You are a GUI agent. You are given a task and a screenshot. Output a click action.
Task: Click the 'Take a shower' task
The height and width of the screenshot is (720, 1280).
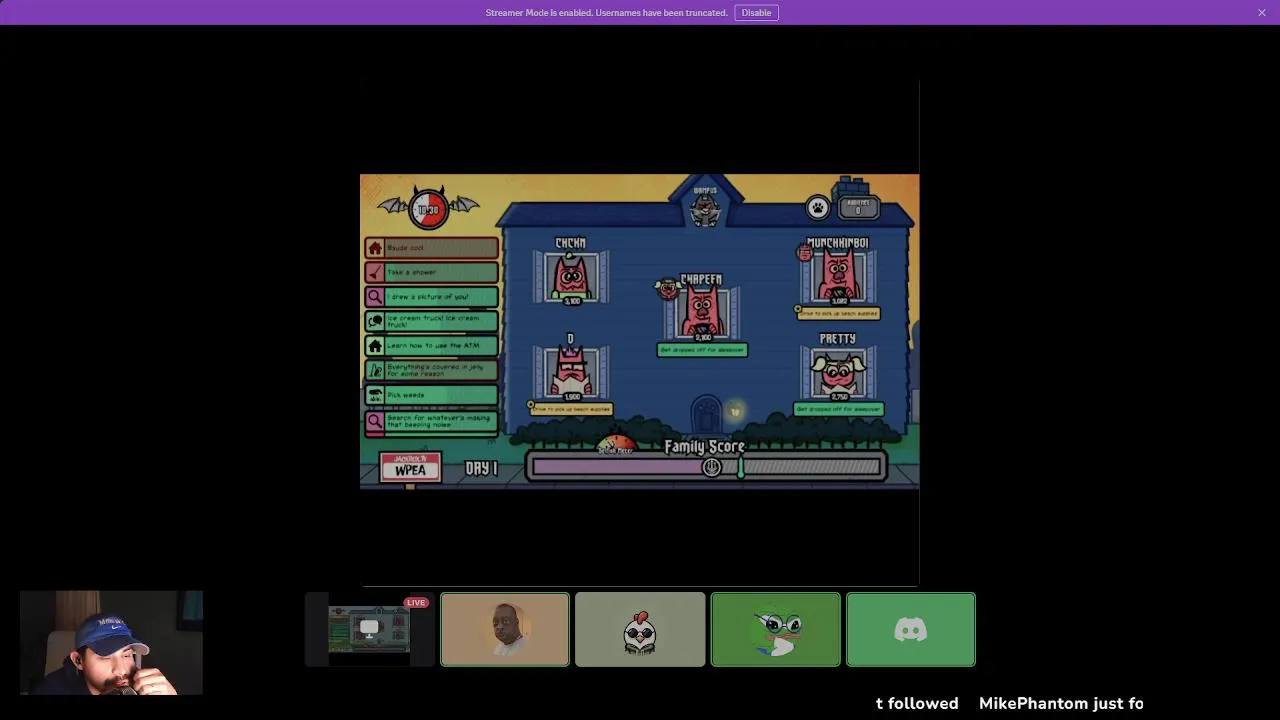431,272
